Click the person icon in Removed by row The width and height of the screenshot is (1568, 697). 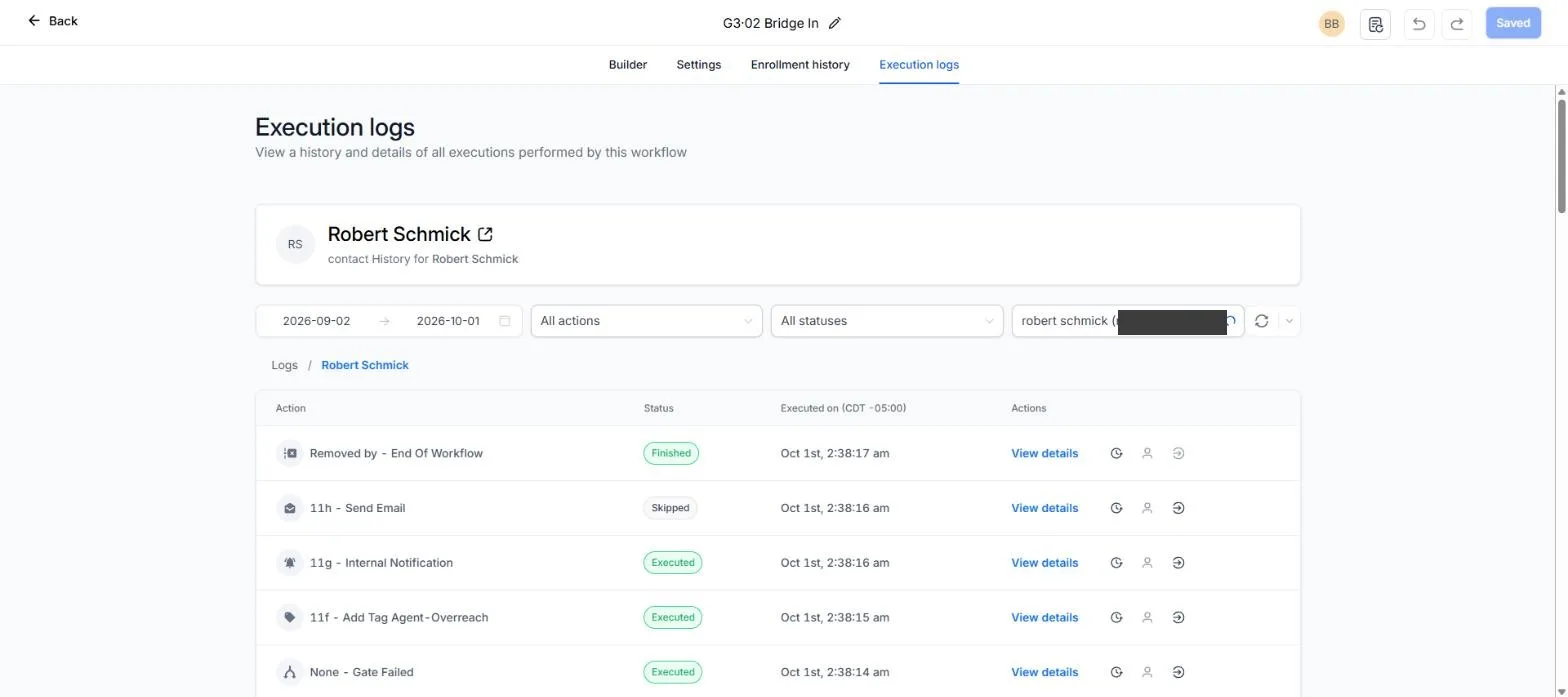pyautogui.click(x=1147, y=453)
